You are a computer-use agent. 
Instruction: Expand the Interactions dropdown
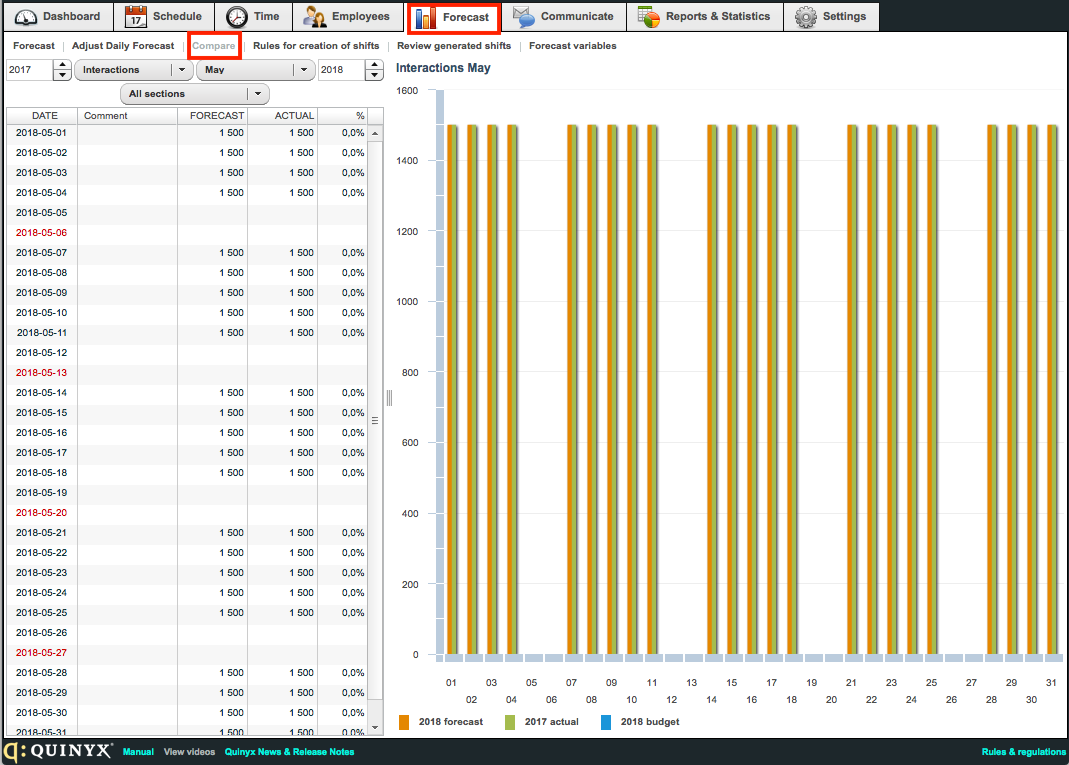(x=134, y=70)
